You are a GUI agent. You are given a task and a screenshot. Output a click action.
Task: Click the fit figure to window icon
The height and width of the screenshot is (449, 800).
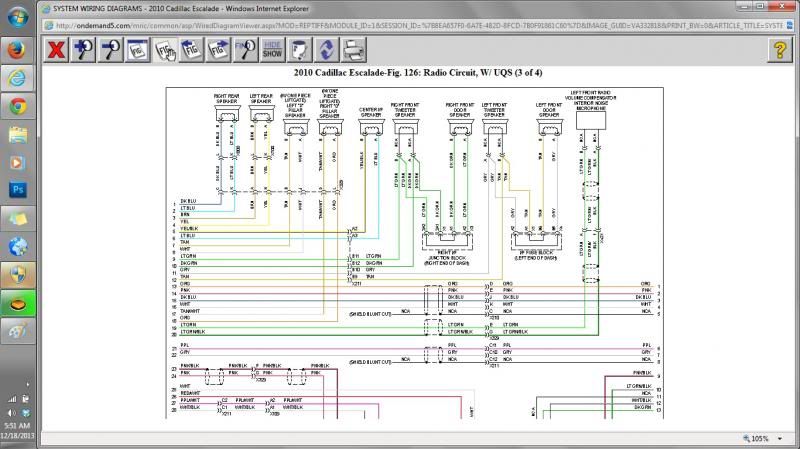[137, 50]
